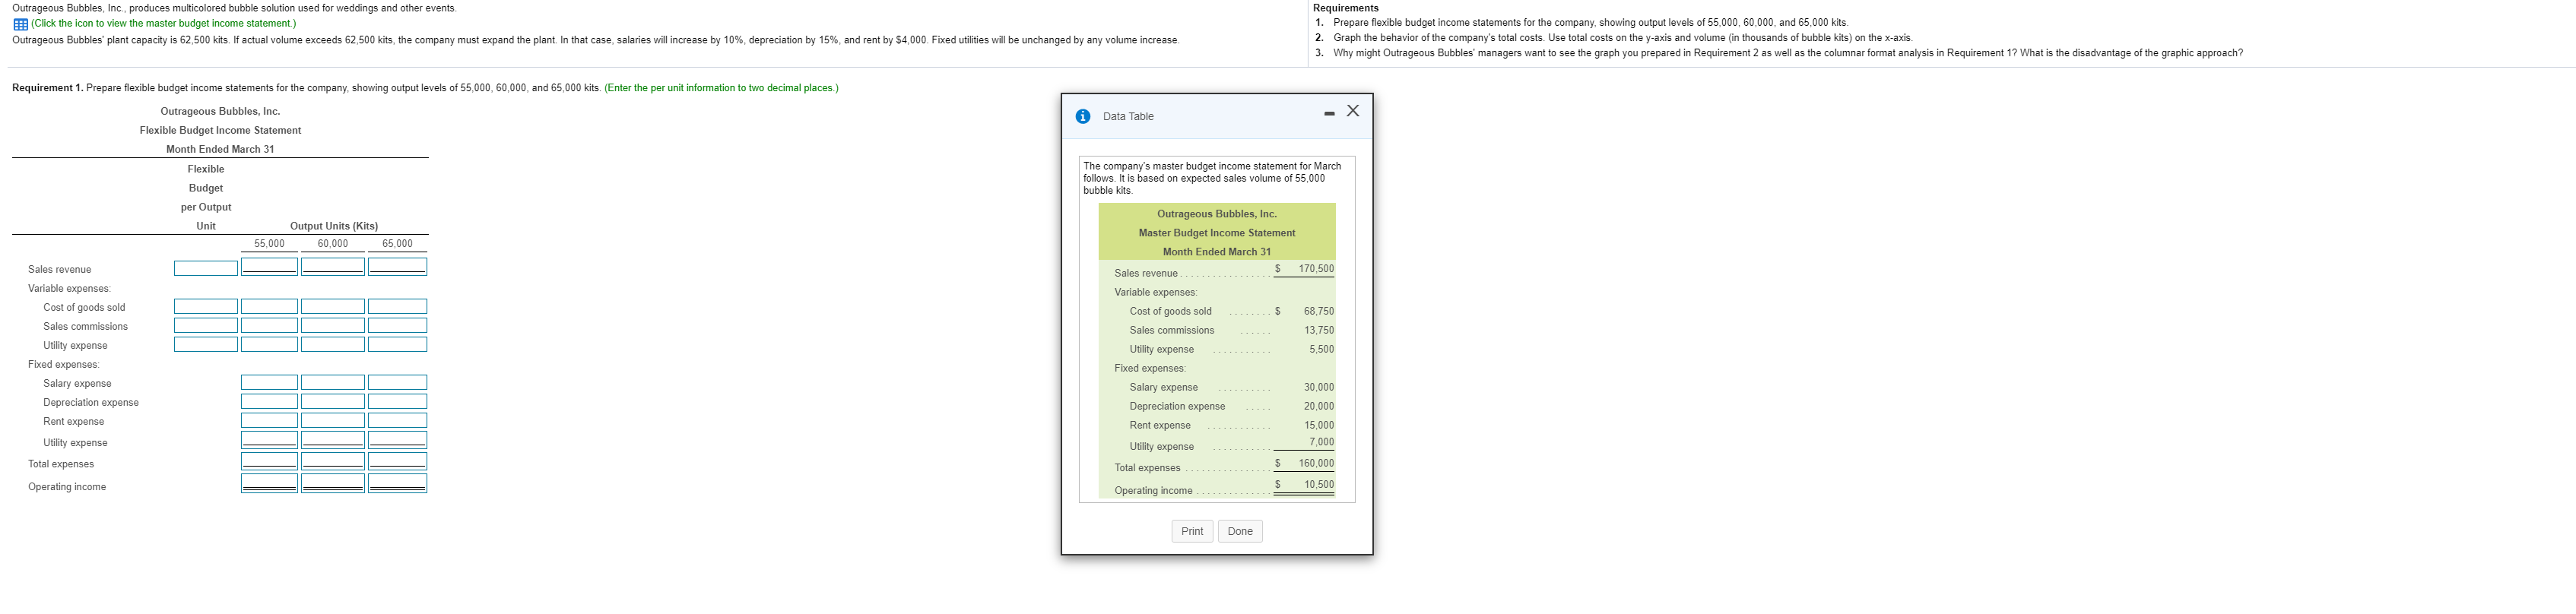Click the 10,500 operating income value

(1318, 484)
